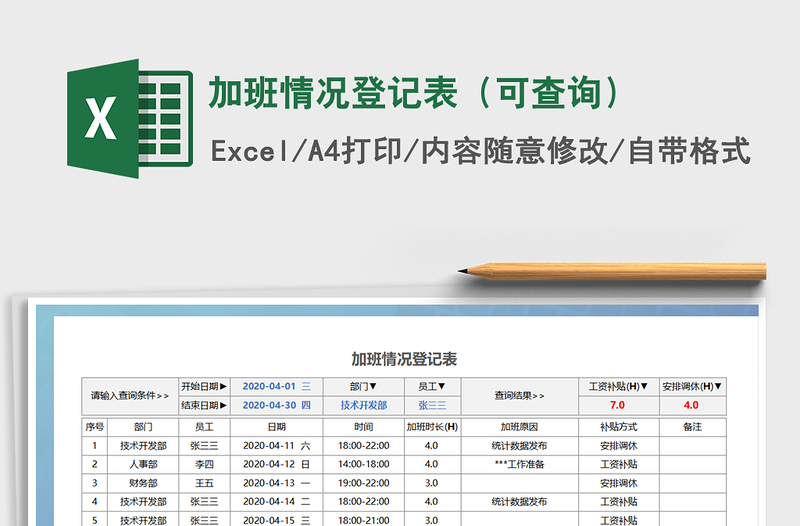The image size is (800, 526).
Task: Click the 备注 column header
Action: 692,427
